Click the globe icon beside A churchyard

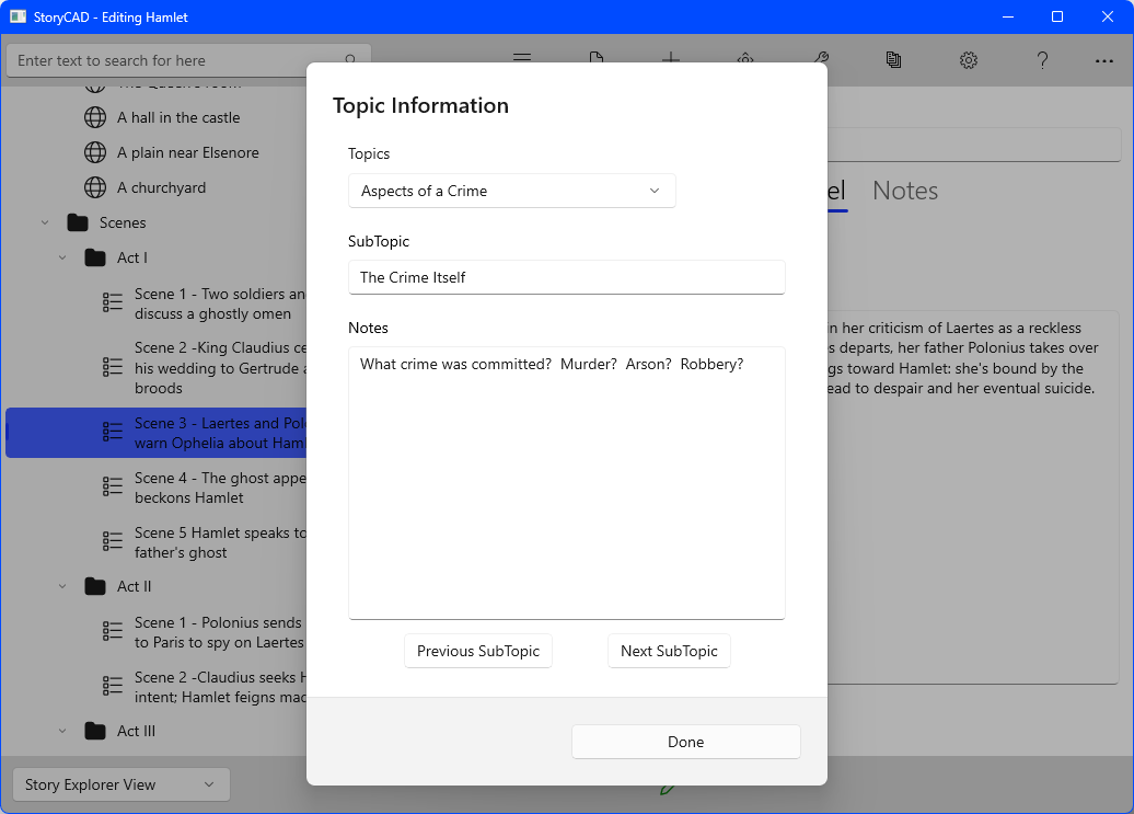(x=95, y=187)
